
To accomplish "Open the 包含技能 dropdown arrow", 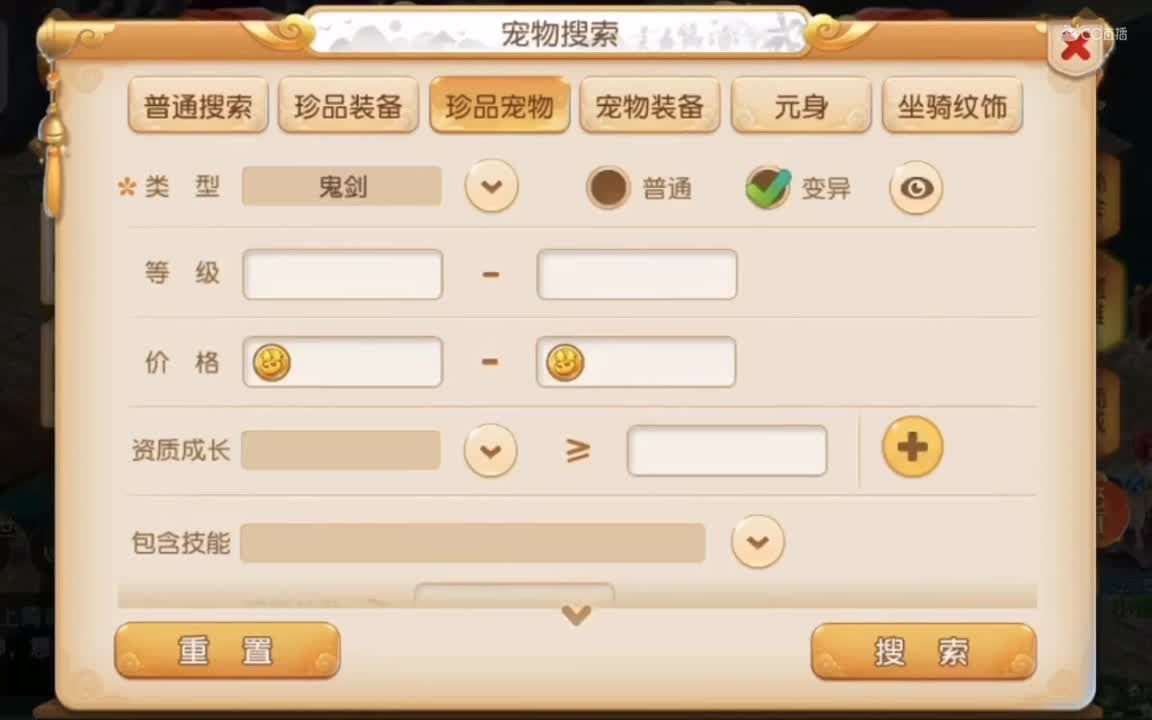I will (758, 542).
